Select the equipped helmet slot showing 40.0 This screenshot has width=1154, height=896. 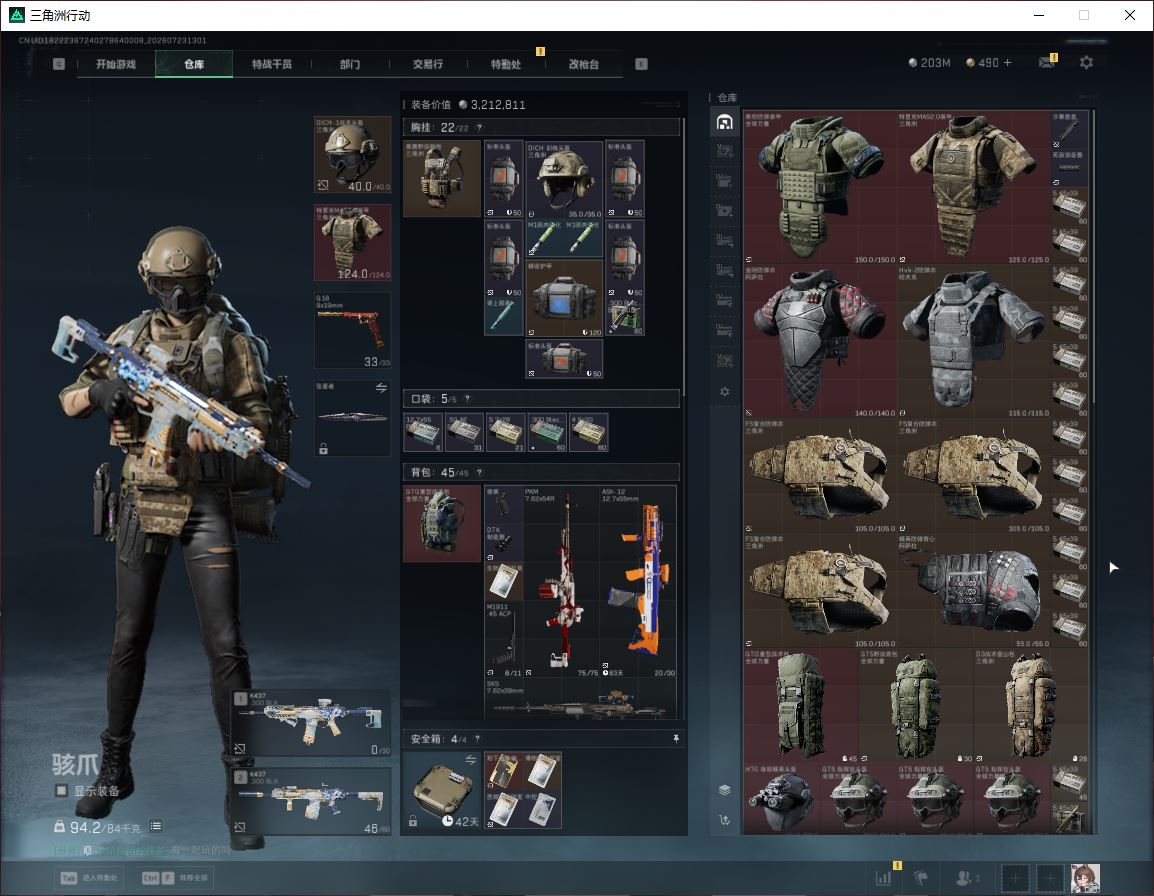coord(353,155)
